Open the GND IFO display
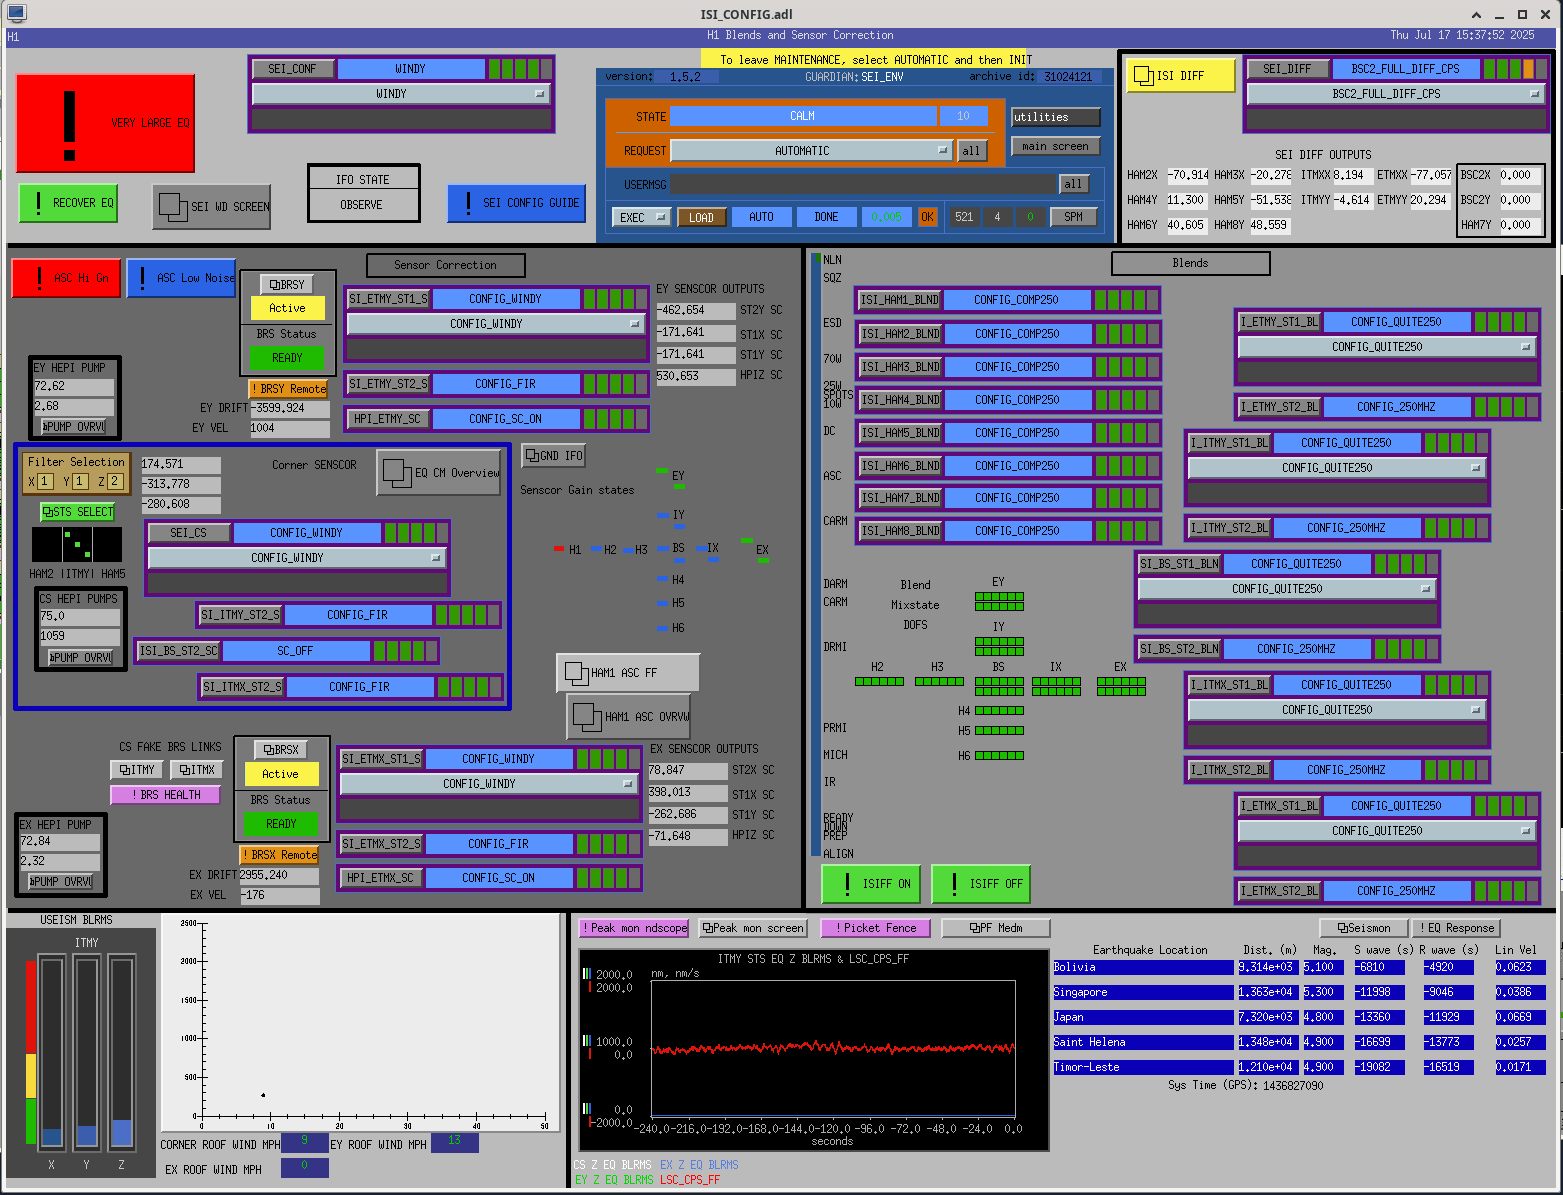1563x1195 pixels. 553,456
